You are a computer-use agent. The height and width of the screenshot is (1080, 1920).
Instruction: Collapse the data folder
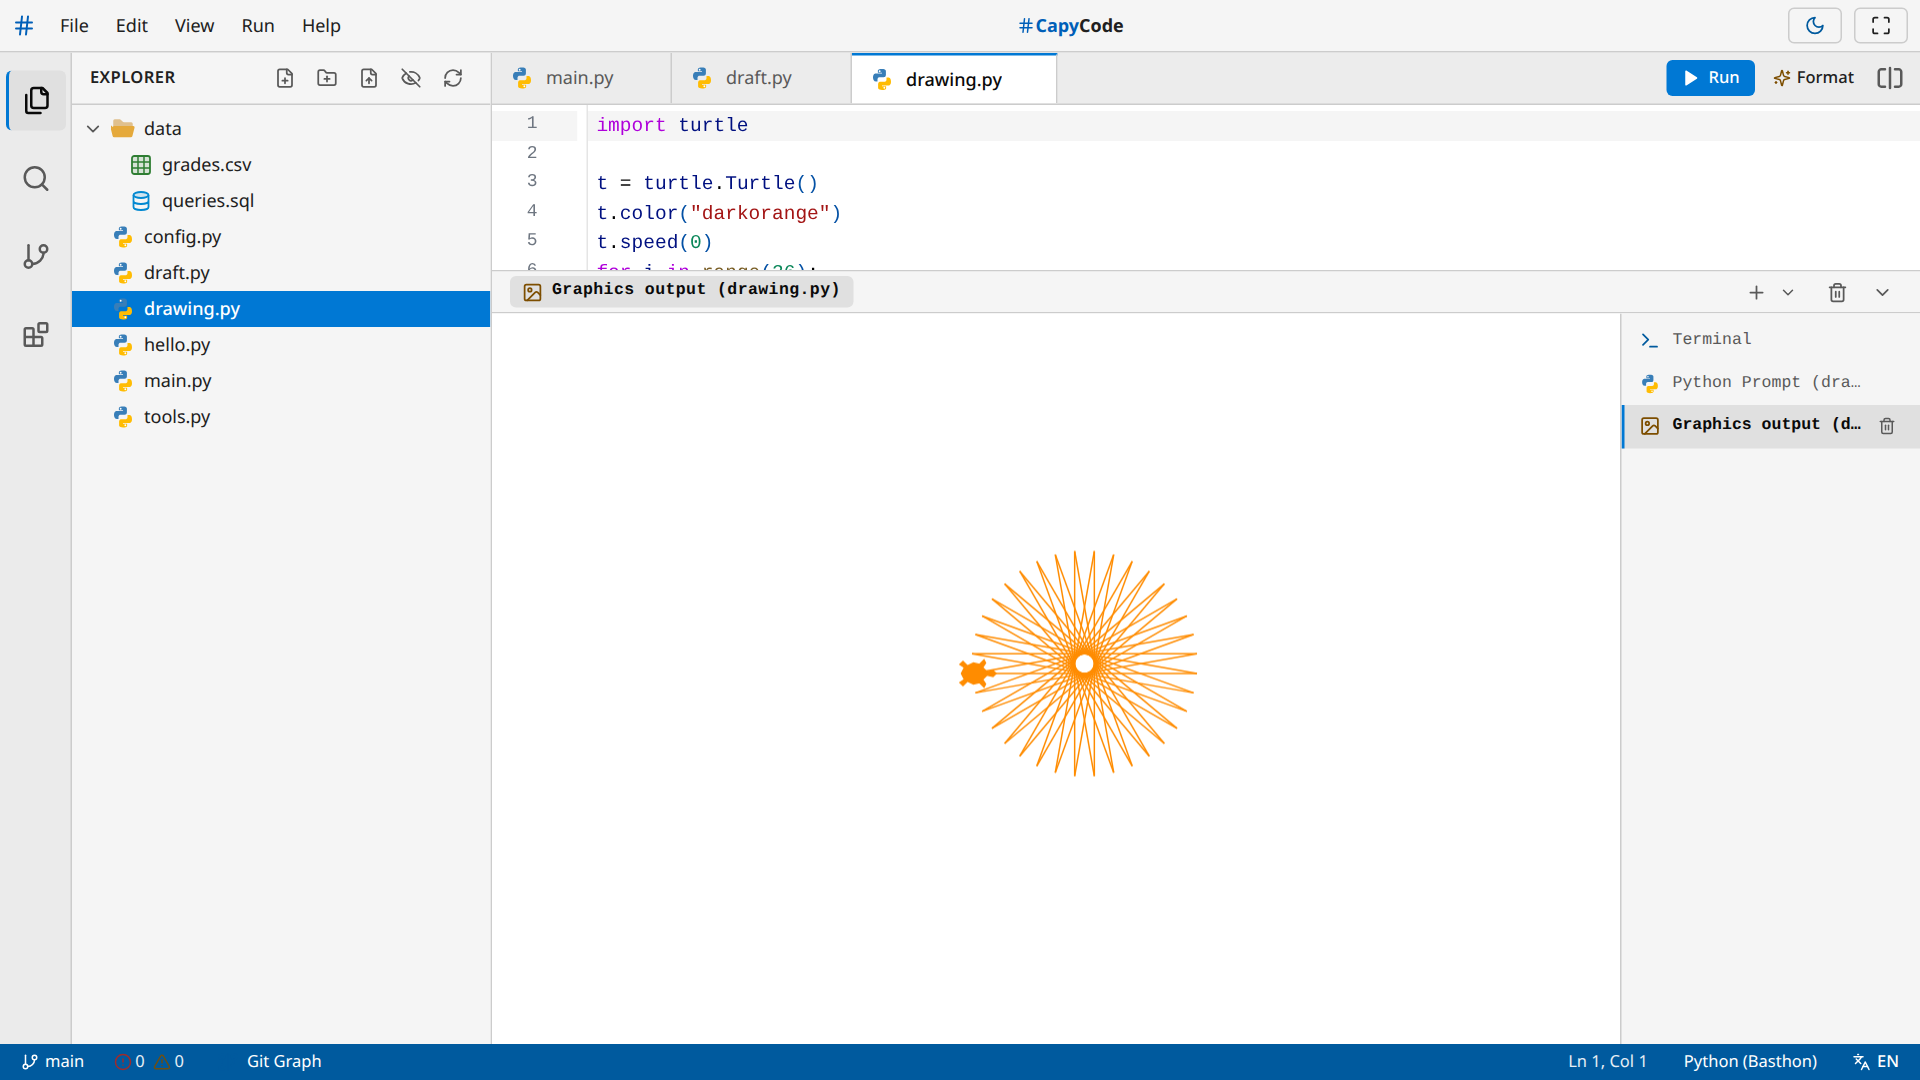coord(93,129)
